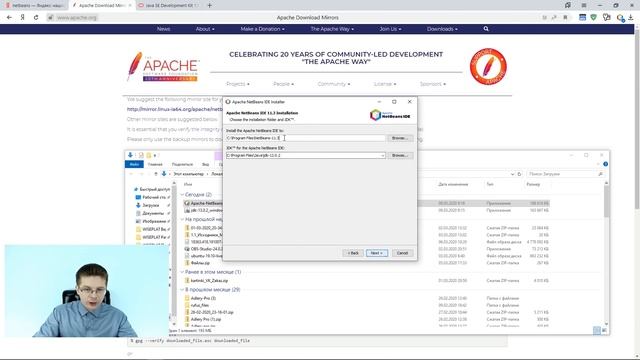
Task: Click the search magnifier in the Explorer search box
Action: (600, 174)
